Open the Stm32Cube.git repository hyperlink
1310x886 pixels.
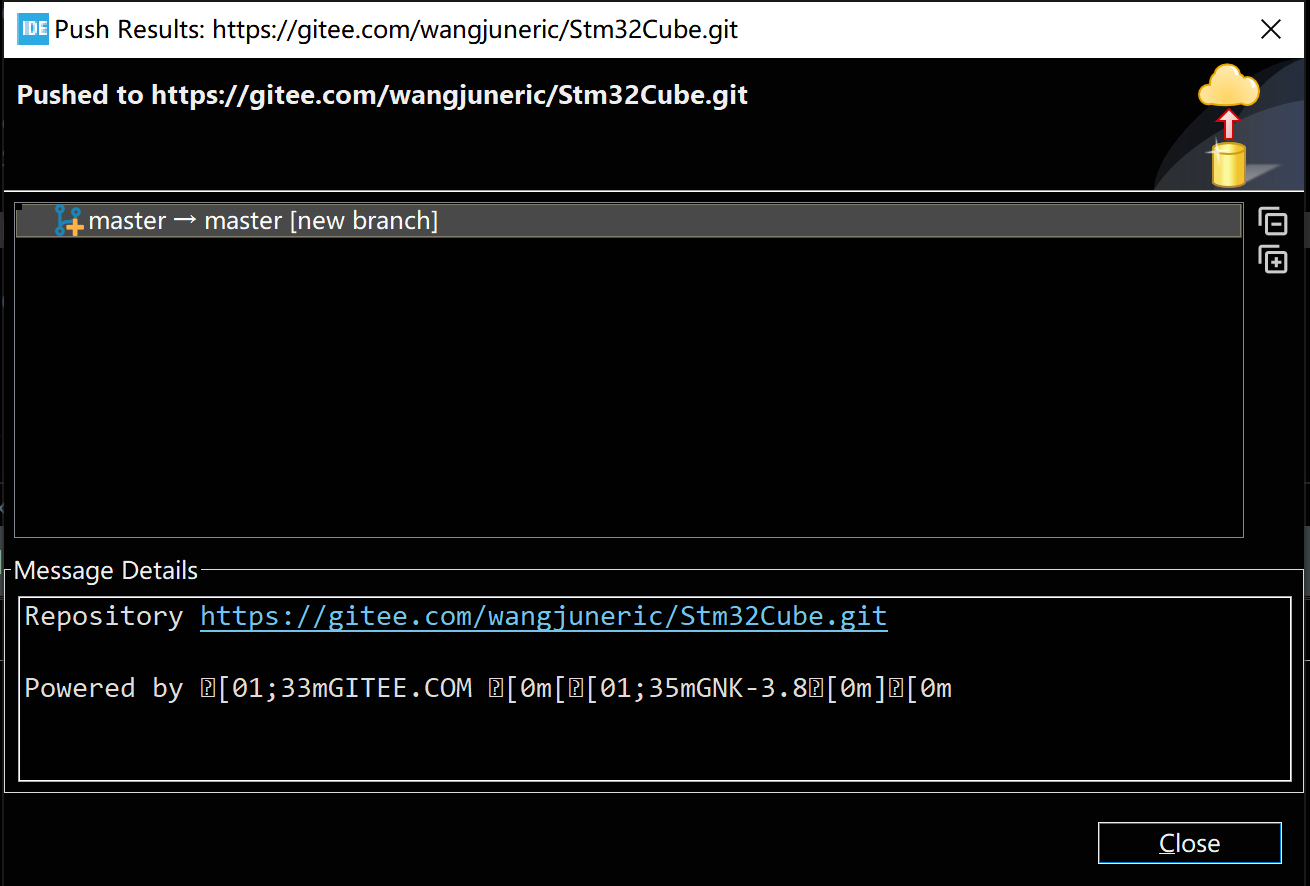543,616
